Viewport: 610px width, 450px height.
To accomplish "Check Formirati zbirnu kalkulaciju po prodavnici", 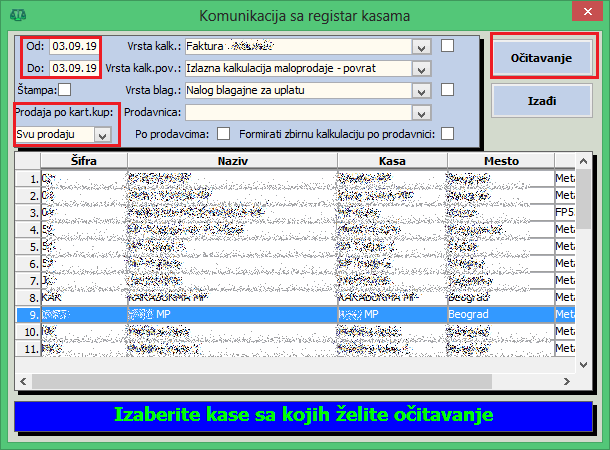I will [448, 133].
